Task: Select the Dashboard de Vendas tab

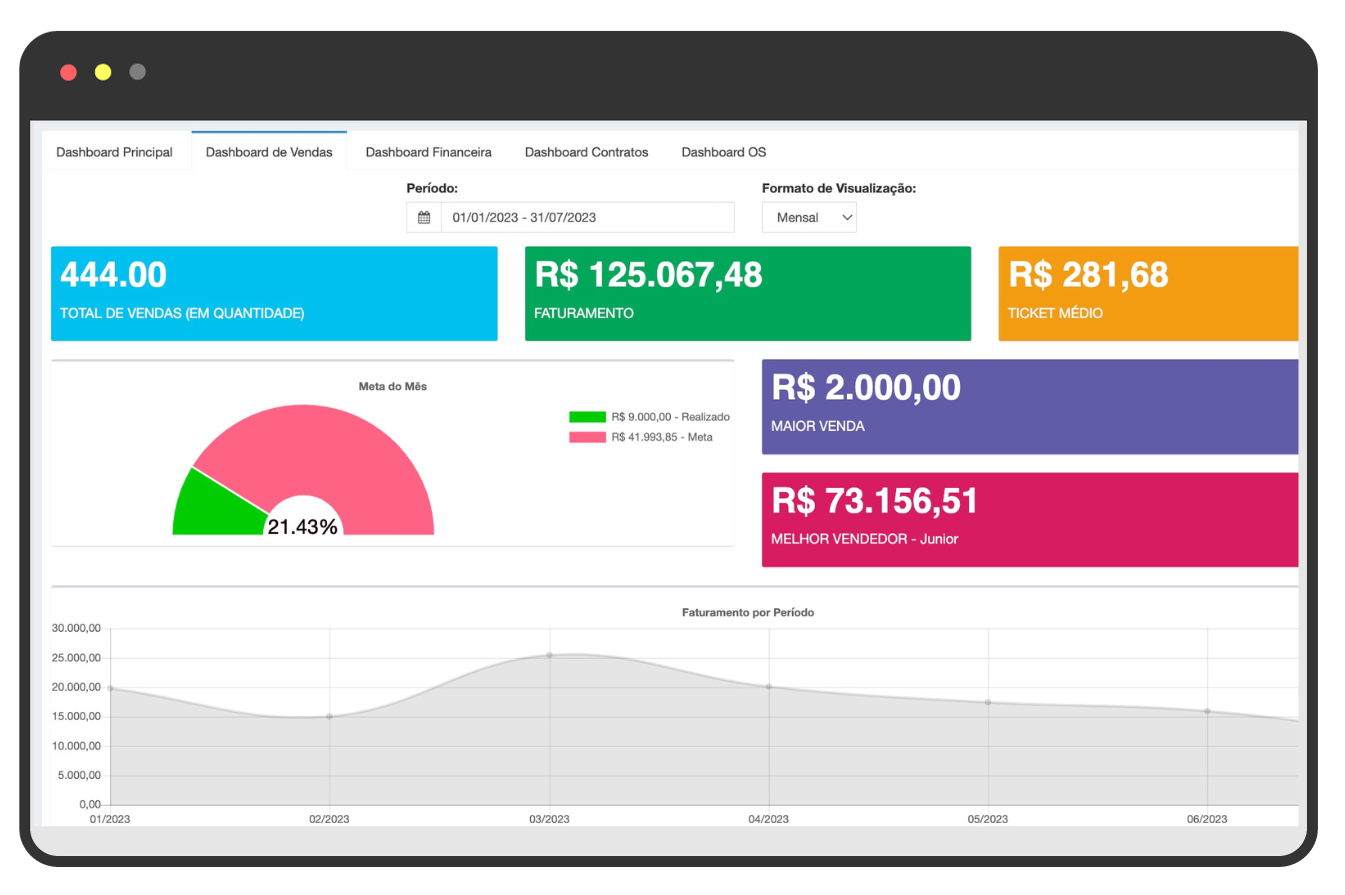Action: (x=269, y=153)
